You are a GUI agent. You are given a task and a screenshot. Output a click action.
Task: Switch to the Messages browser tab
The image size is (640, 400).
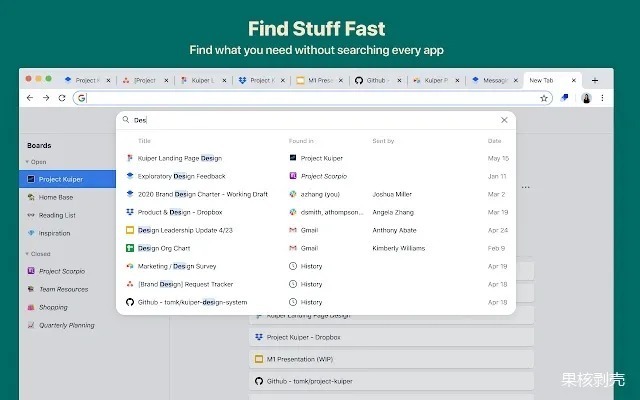(495, 80)
